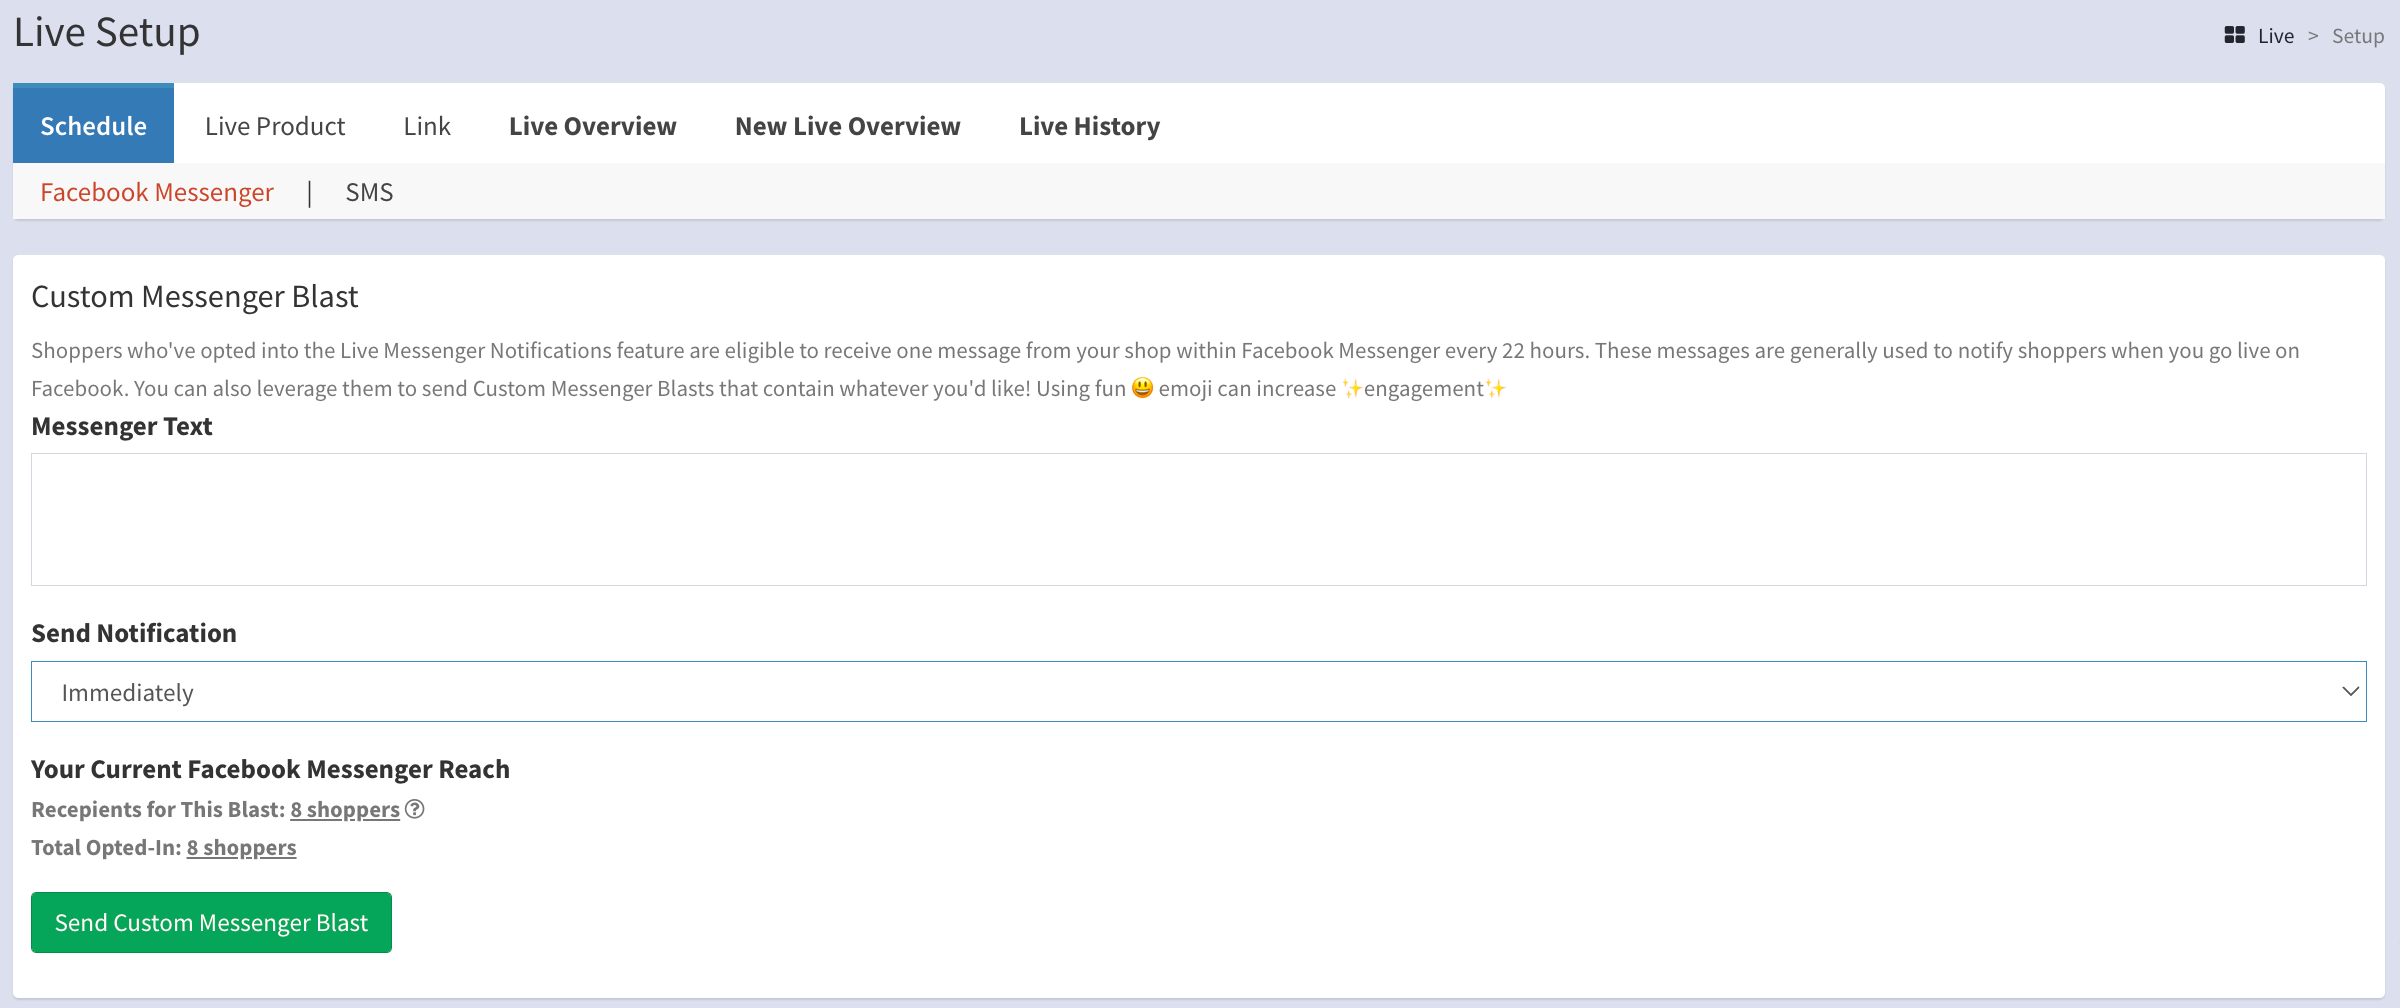Click the smiley emoji in the description

(x=1142, y=388)
